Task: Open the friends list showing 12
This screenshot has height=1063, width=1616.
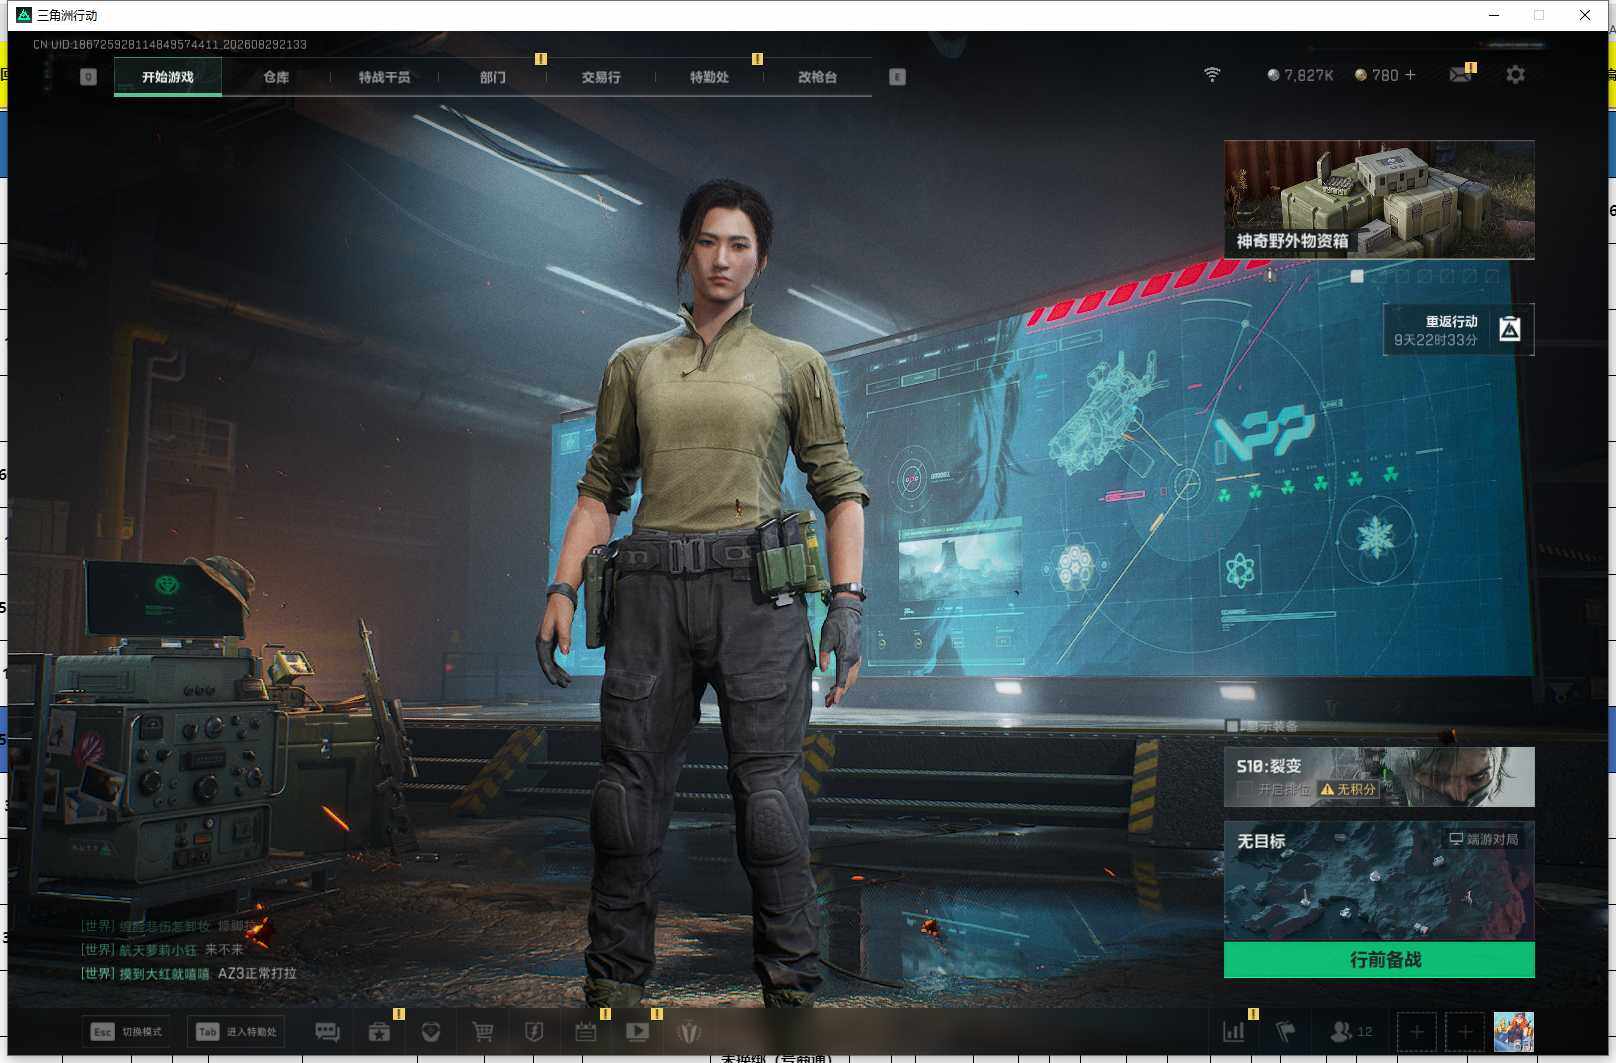Action: 1351,1032
